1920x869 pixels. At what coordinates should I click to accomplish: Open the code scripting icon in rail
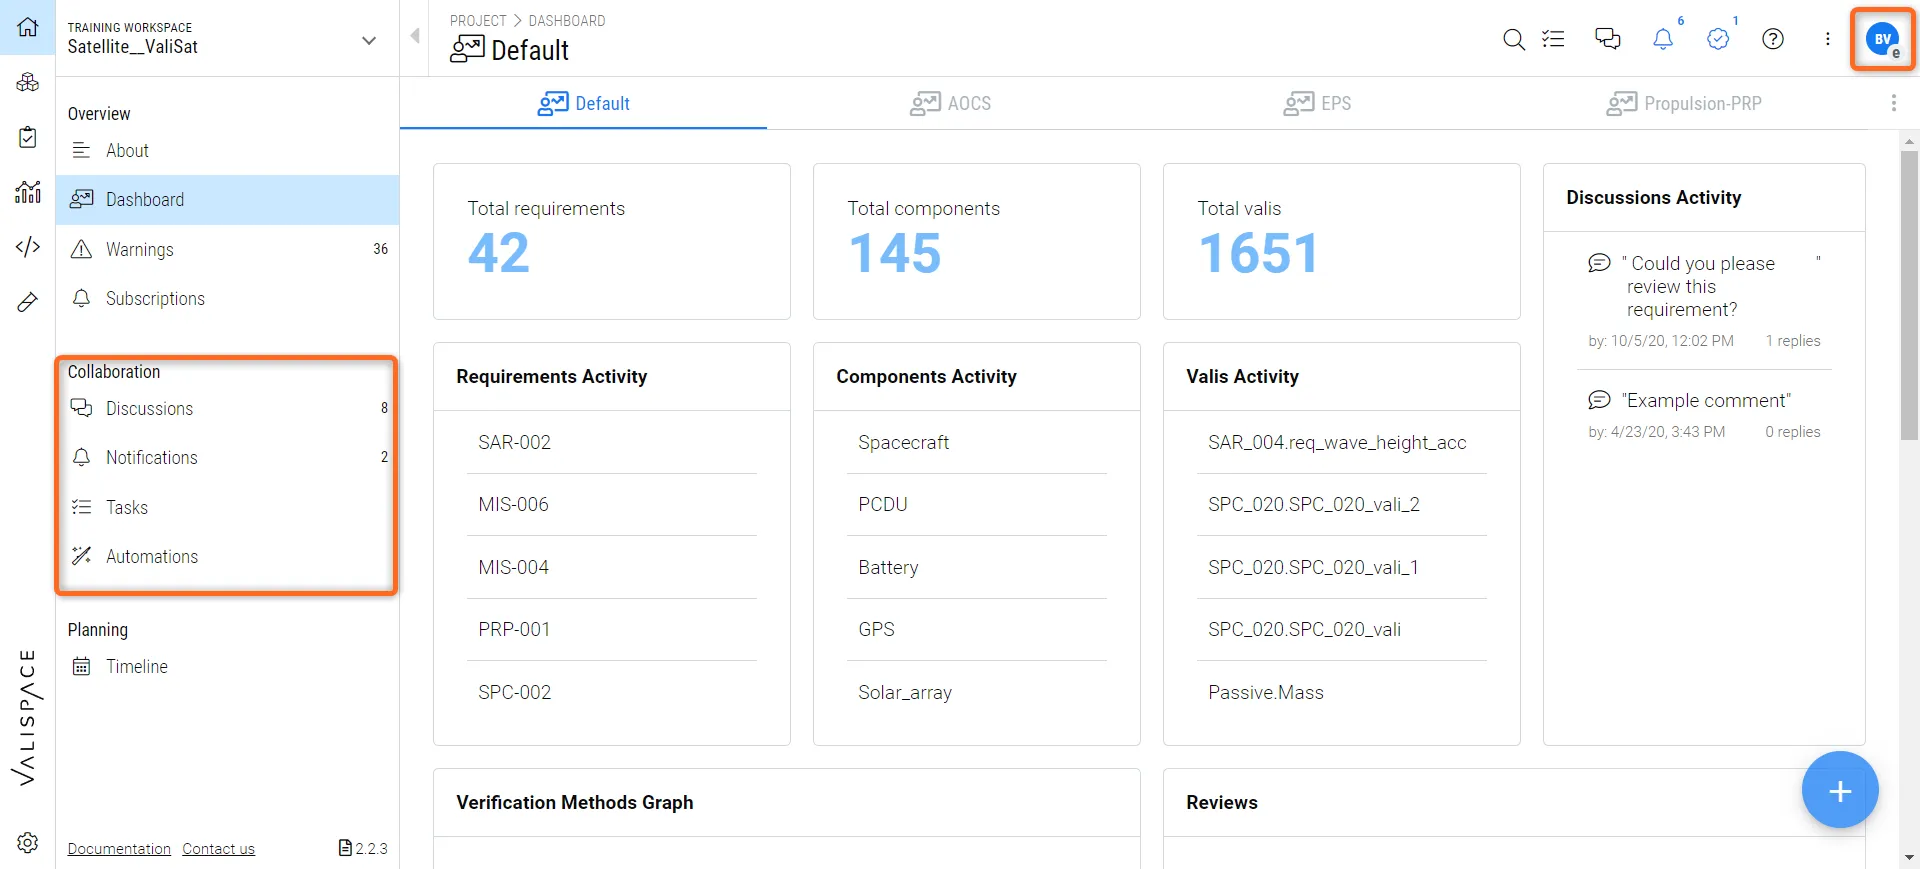[x=27, y=246]
